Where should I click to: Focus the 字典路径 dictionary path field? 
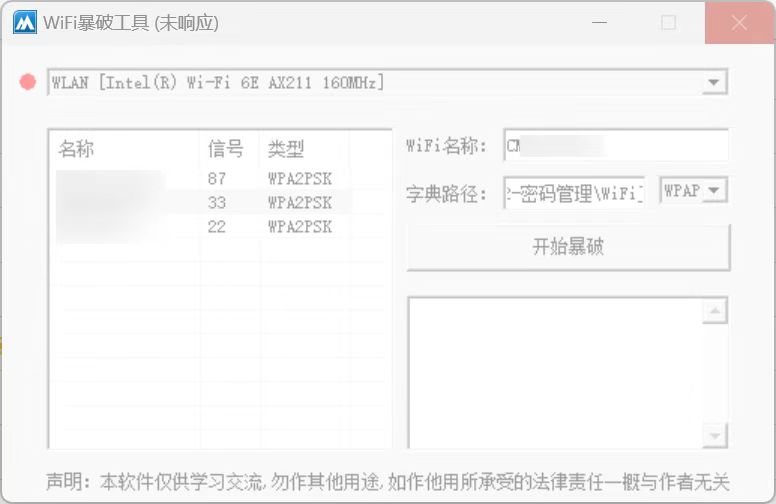(x=574, y=193)
